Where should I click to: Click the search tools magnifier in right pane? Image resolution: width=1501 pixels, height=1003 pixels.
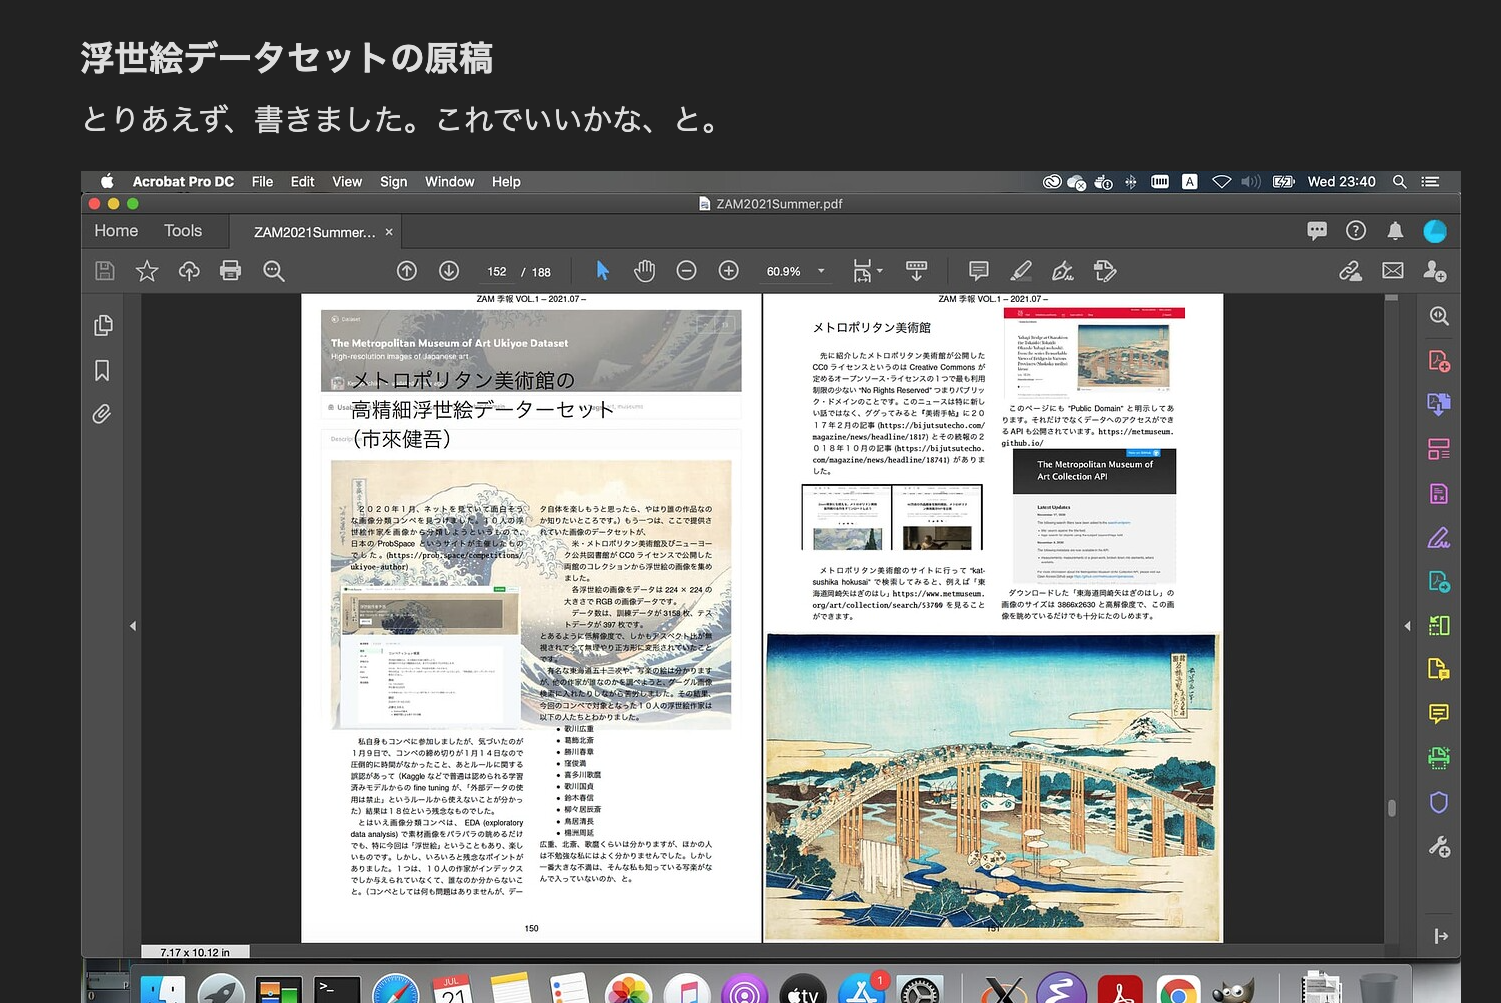coord(1439,316)
